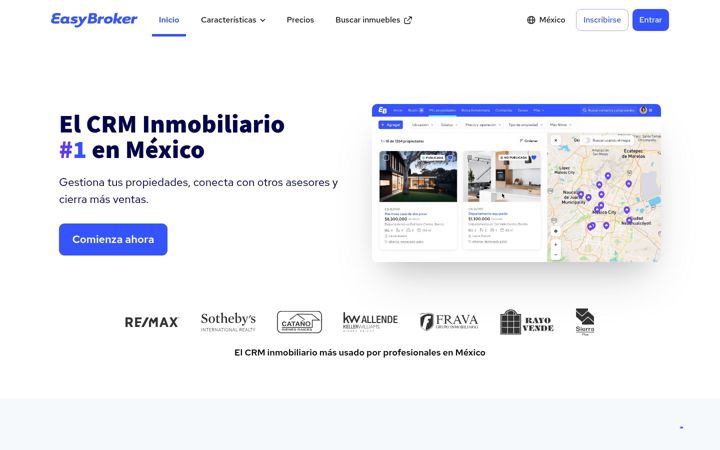
Task: Open the Ubicación filter dropdown
Action: (x=422, y=125)
